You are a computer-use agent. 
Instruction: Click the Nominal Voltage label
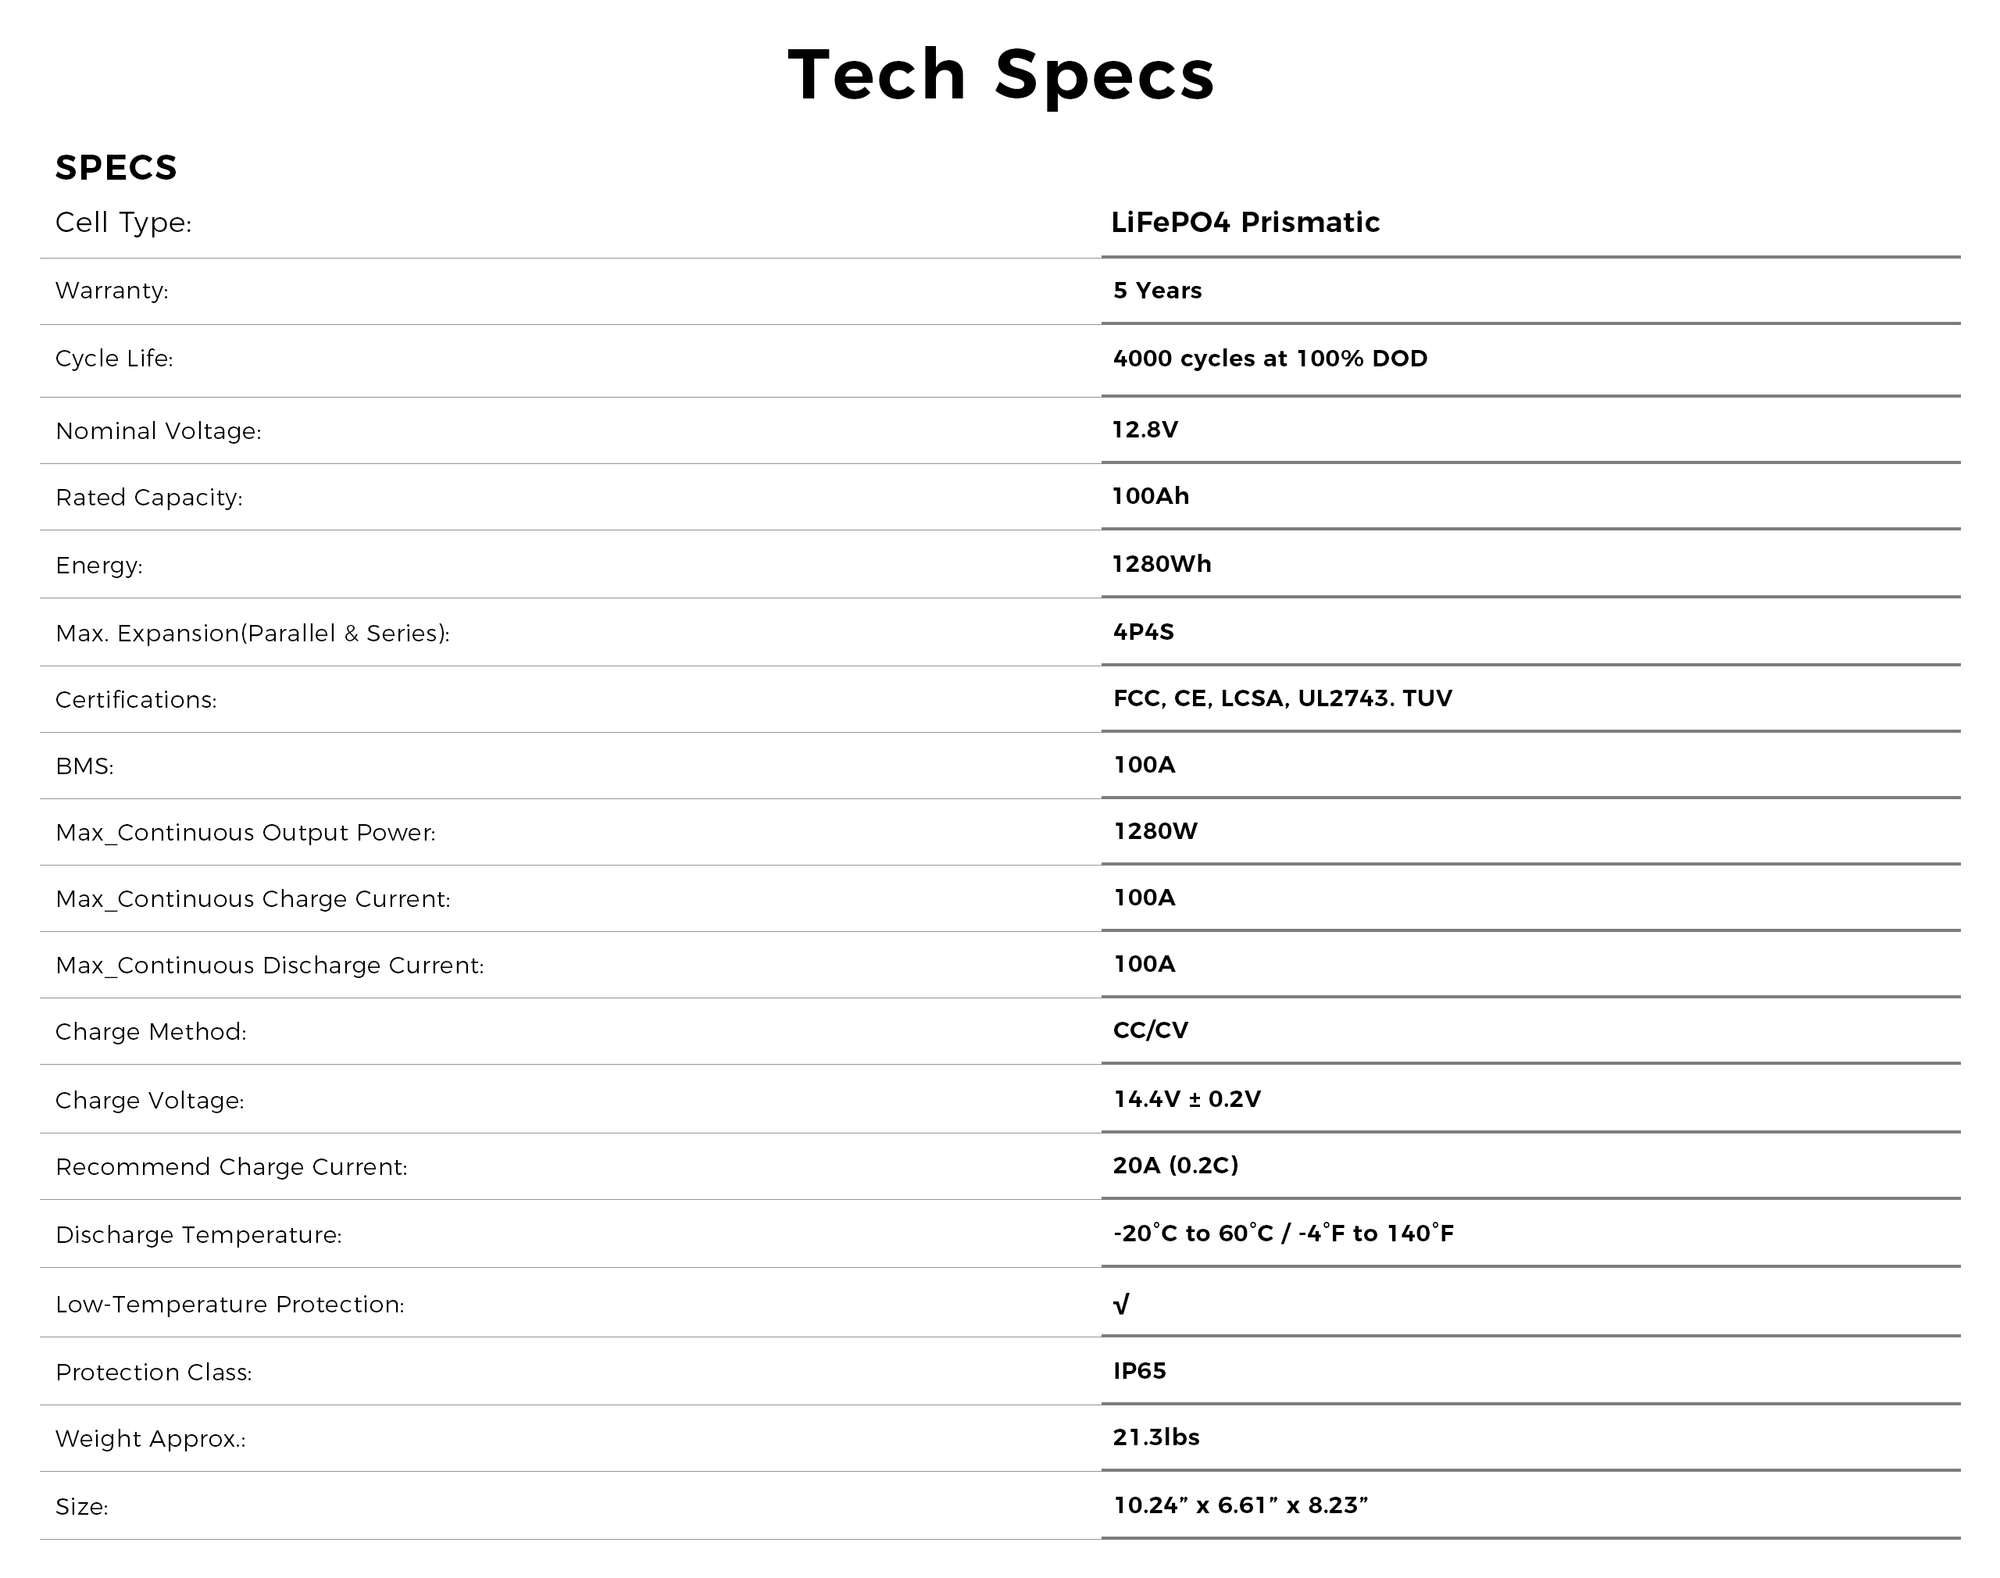[x=158, y=431]
